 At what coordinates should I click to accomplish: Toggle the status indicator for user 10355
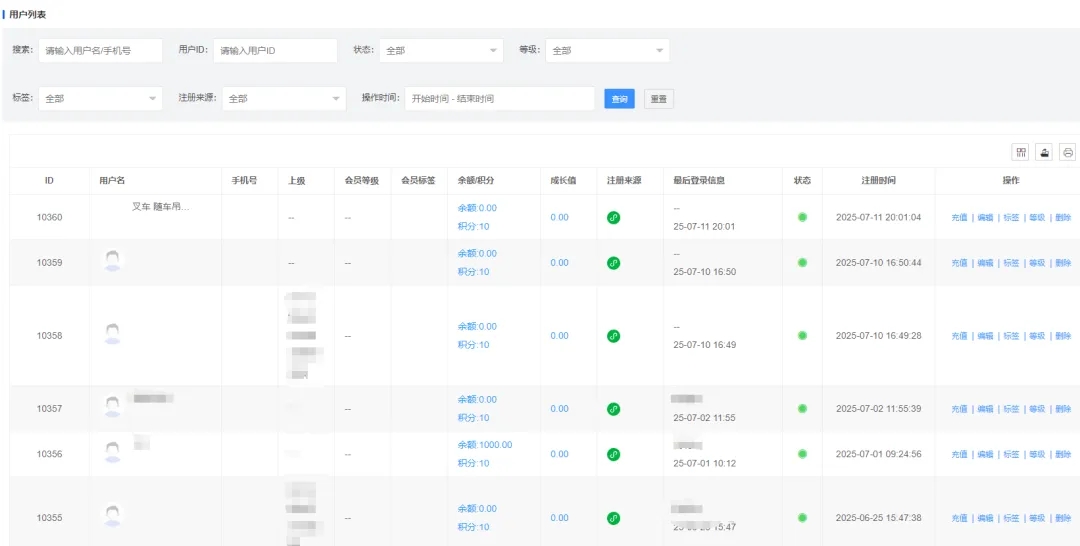pyautogui.click(x=802, y=518)
